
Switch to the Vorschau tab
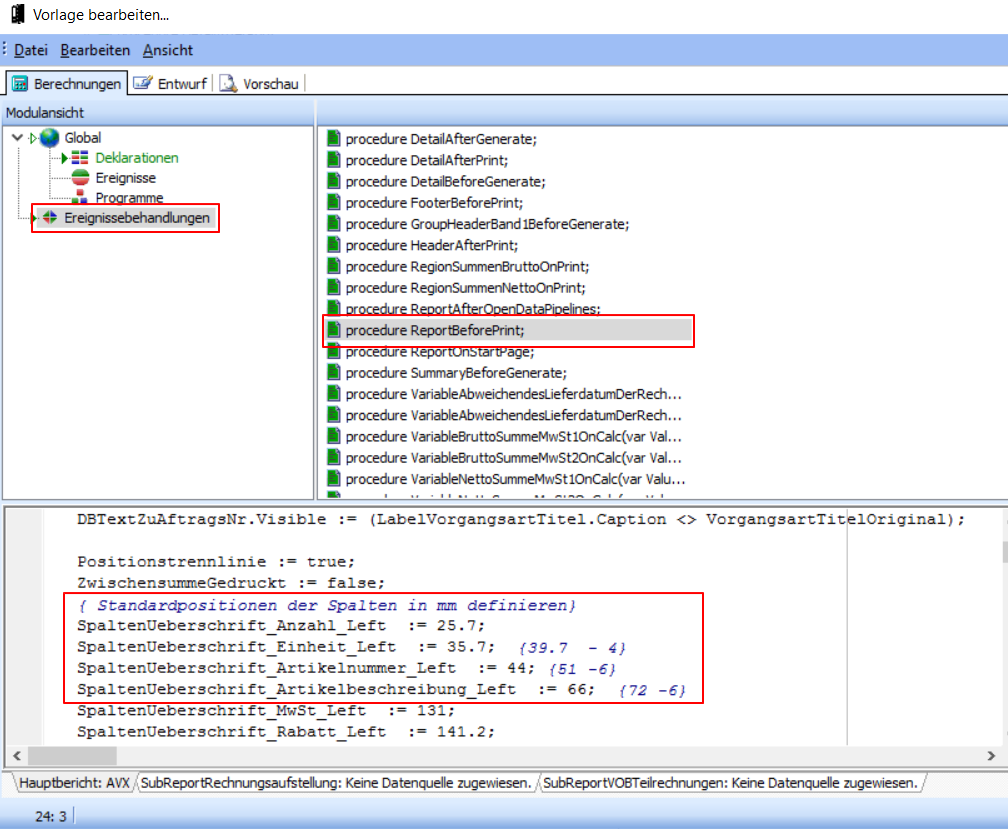point(259,84)
